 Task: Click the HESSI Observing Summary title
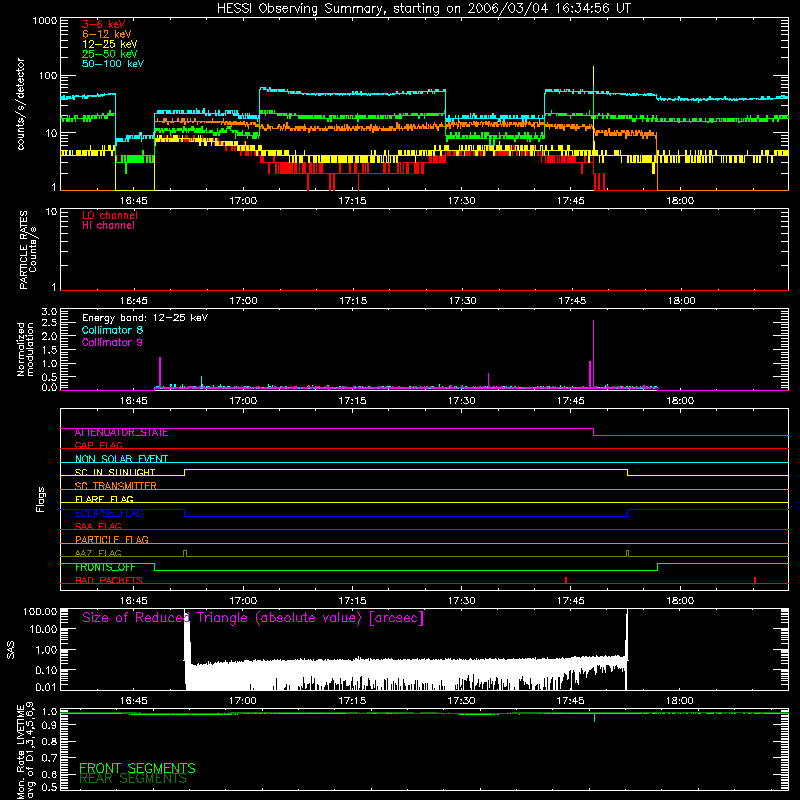pos(423,8)
